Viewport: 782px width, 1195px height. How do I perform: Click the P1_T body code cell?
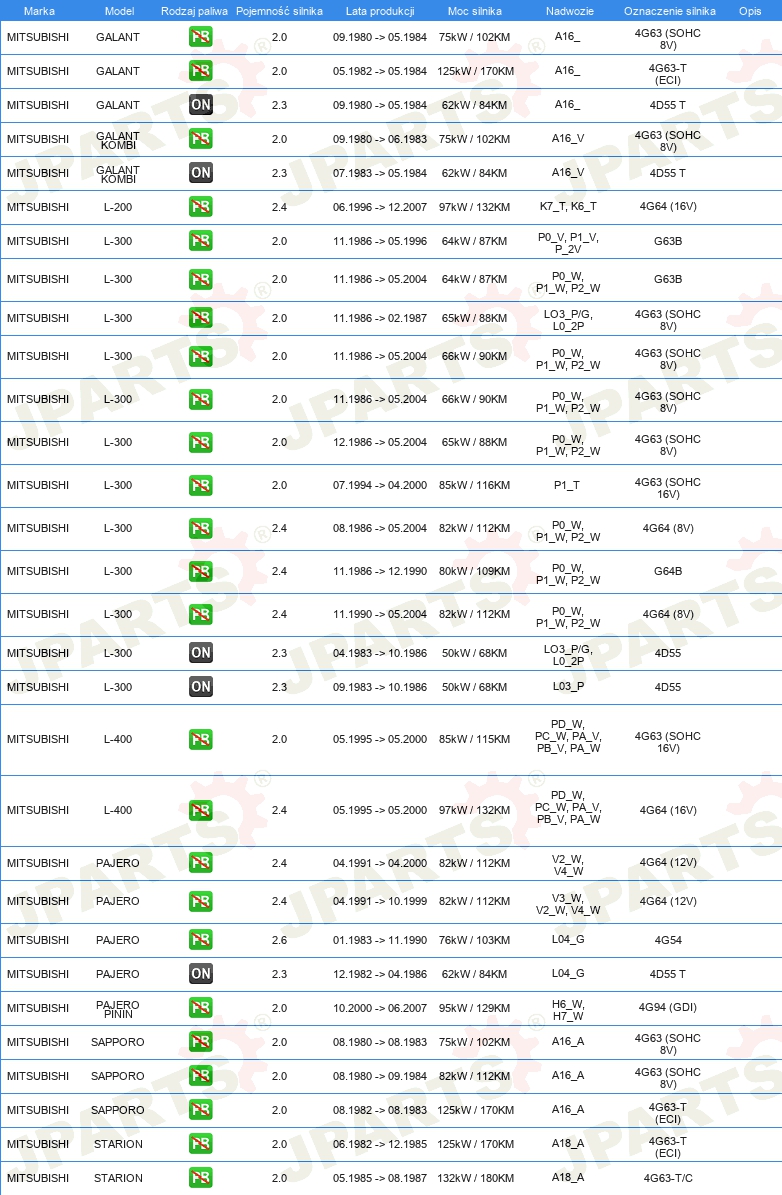(567, 485)
